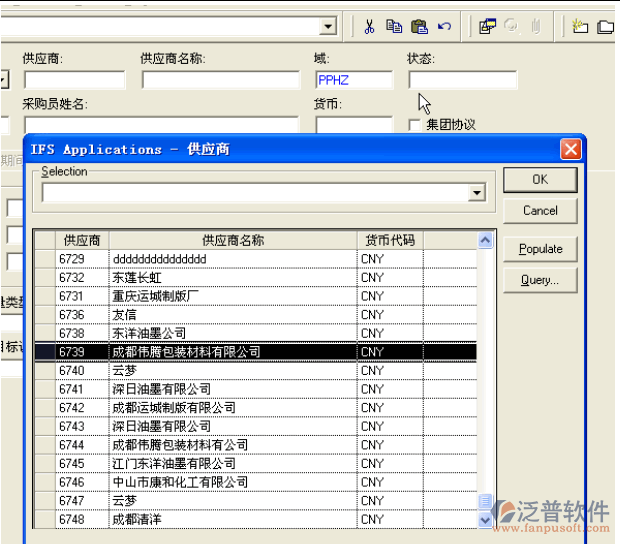Click the duplicate window toolbar icon
The width and height of the screenshot is (620, 544).
point(487,26)
